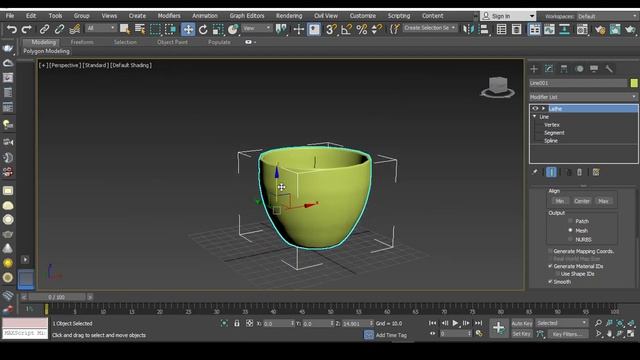Select the Select and Link tool
This screenshot has width=640, height=360.
click(x=44, y=29)
